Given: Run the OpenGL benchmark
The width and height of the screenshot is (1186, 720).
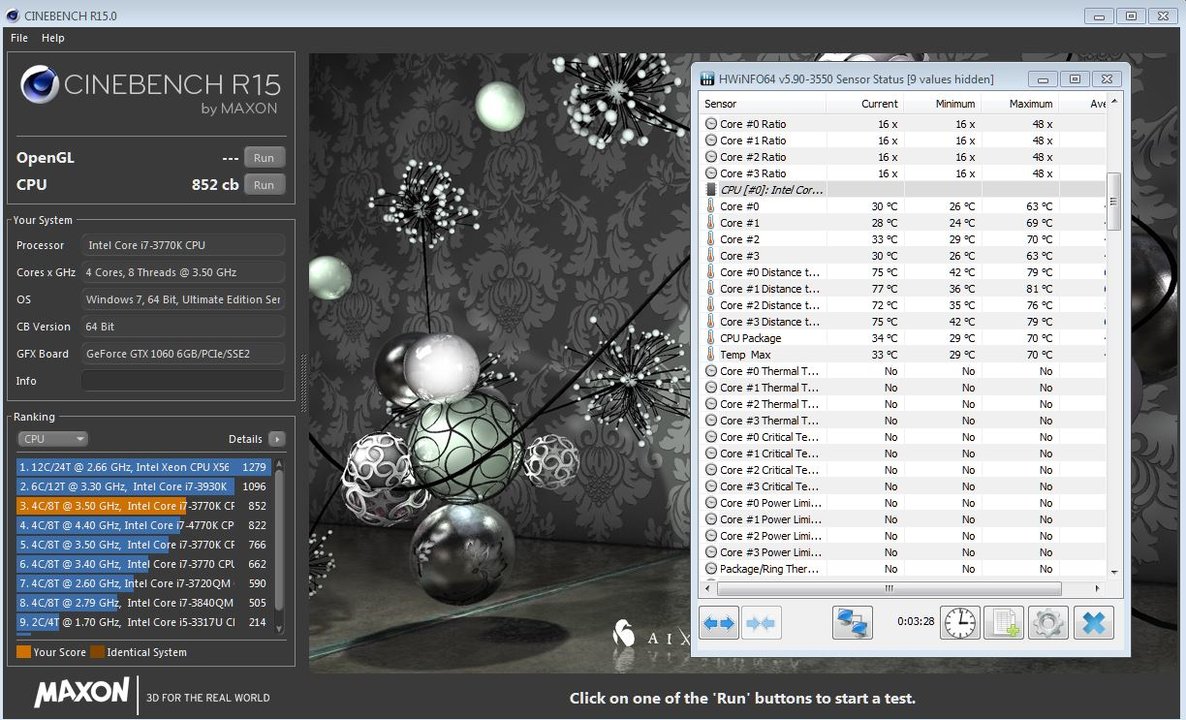Looking at the screenshot, I should pyautogui.click(x=264, y=158).
